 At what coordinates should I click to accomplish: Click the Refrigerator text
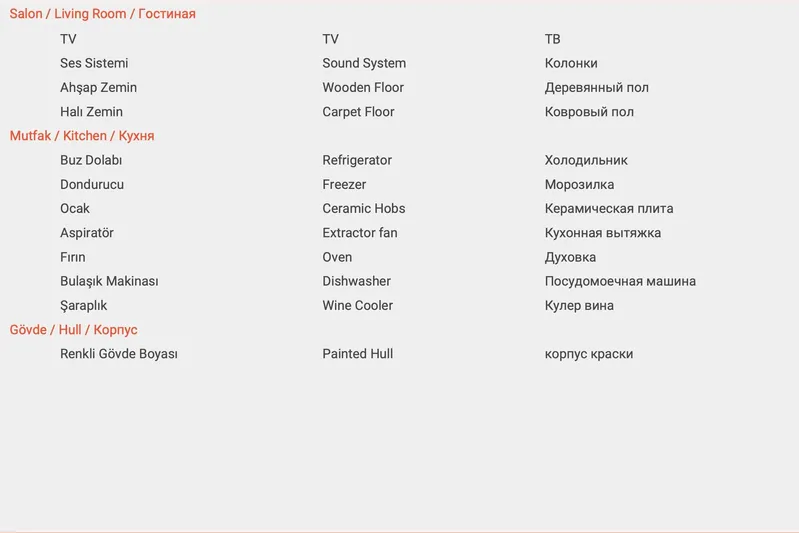click(x=357, y=160)
